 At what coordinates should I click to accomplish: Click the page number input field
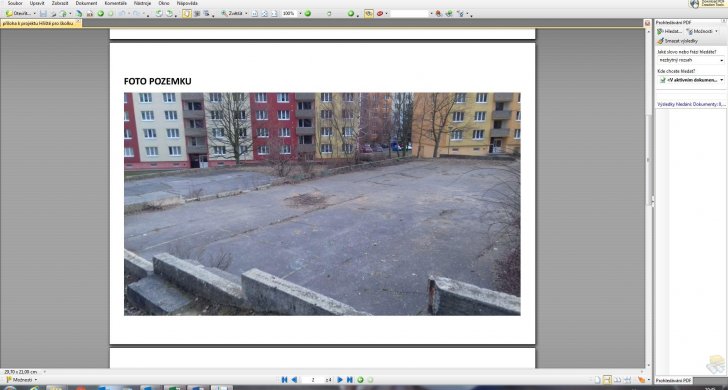point(312,380)
